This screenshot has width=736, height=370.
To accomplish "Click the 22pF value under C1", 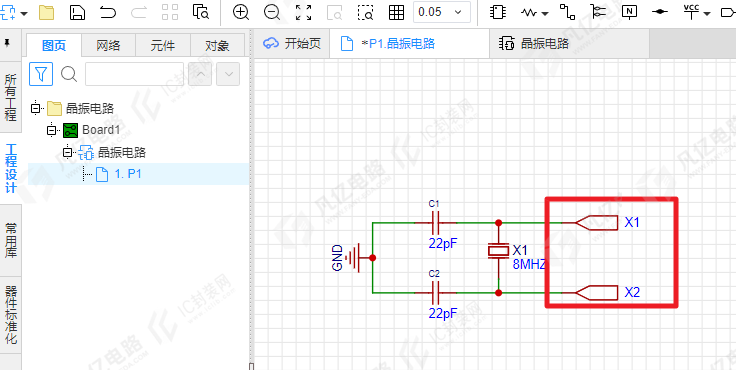I will pos(443,243).
